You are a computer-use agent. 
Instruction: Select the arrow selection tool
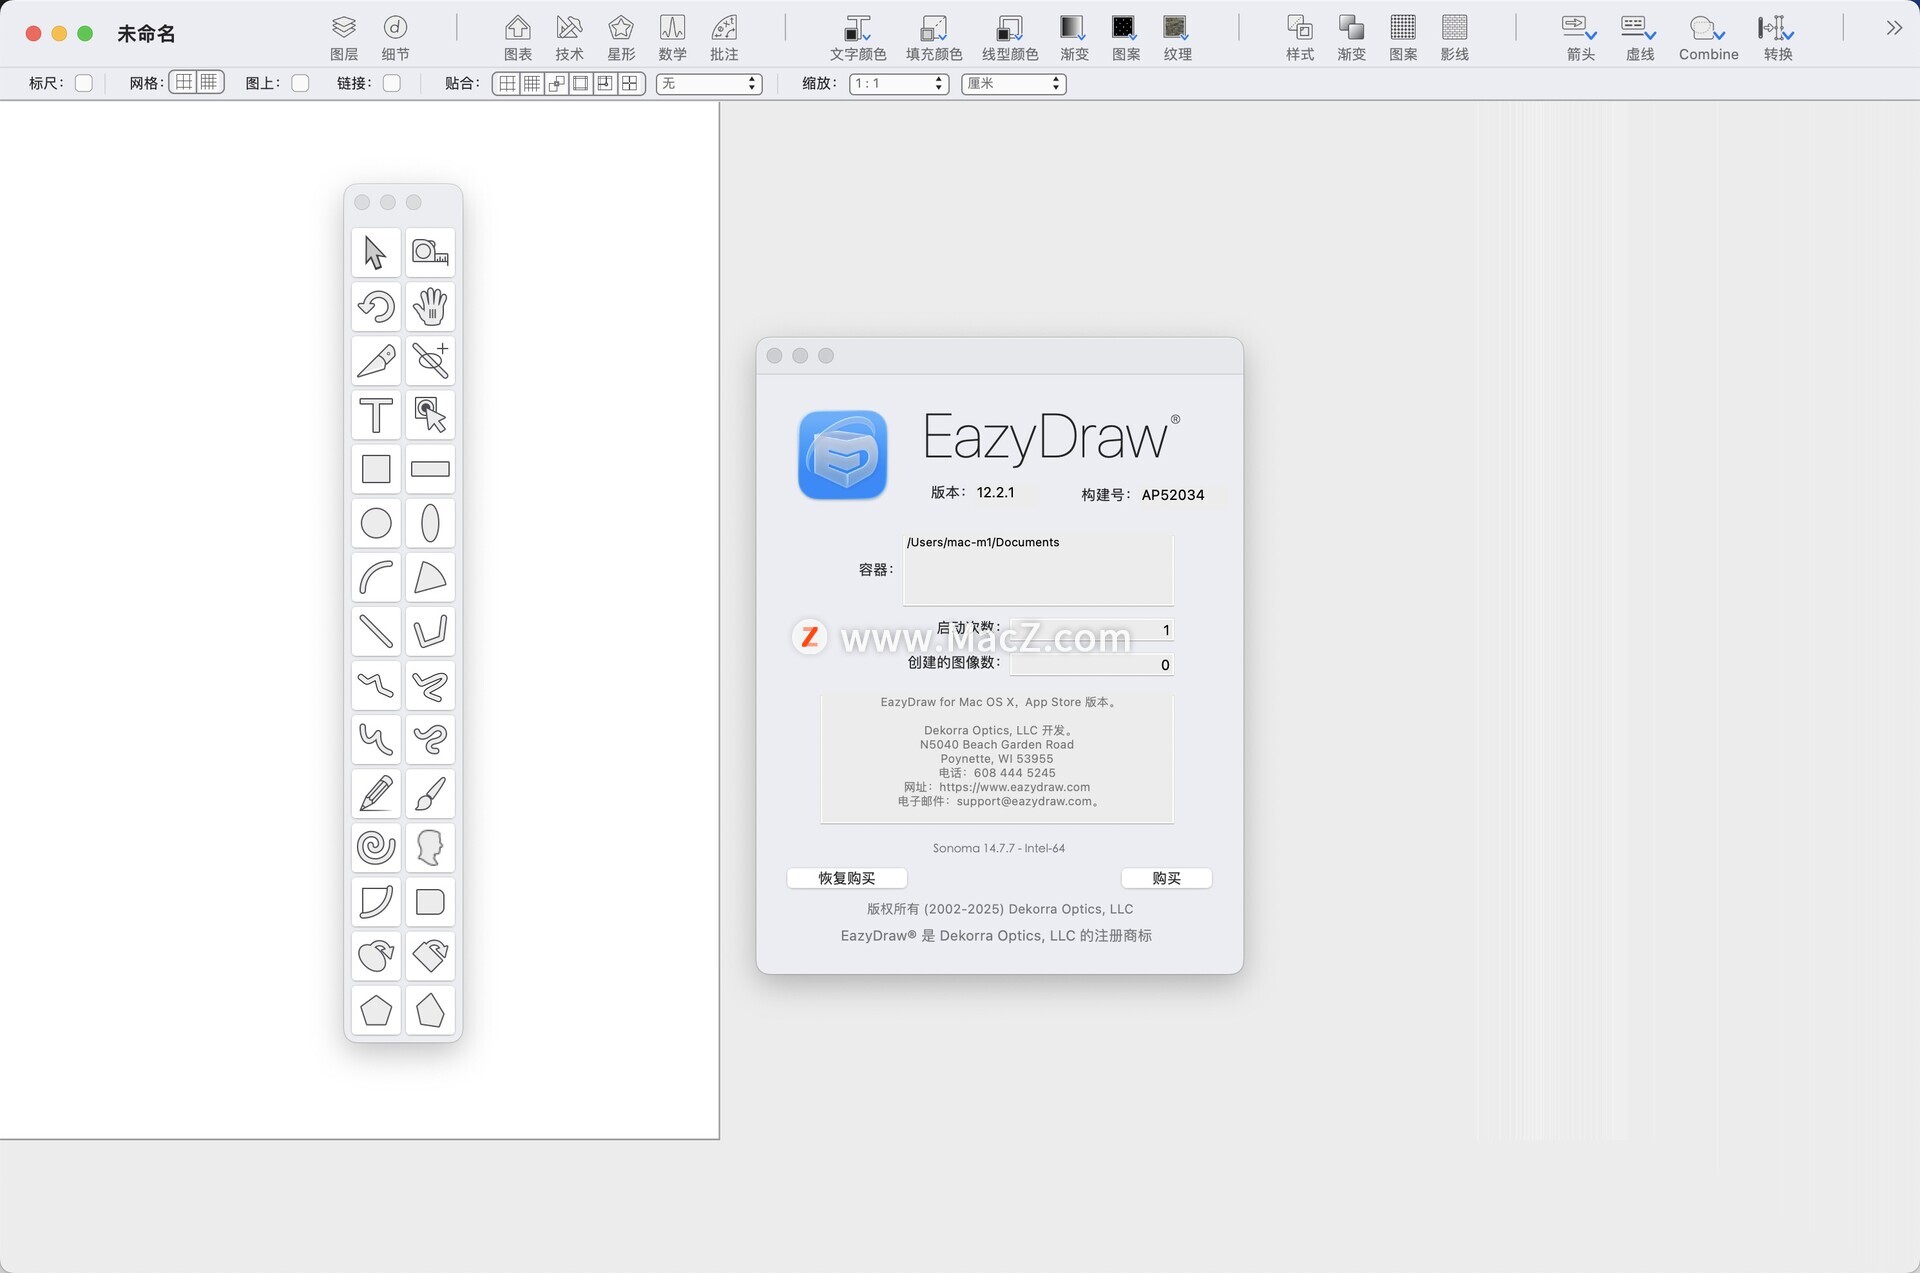[376, 252]
